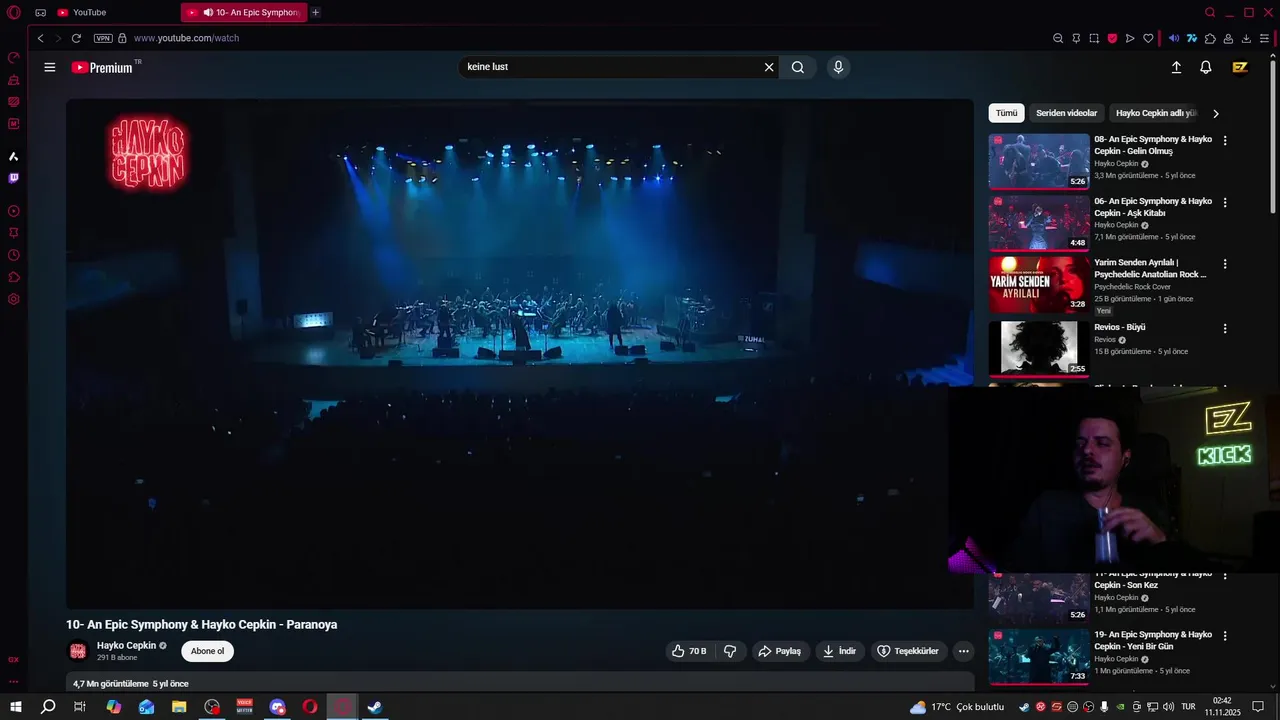Viewport: 1280px width, 720px height.
Task: Open GX Control speedometer in sidebar
Action: pos(14,58)
